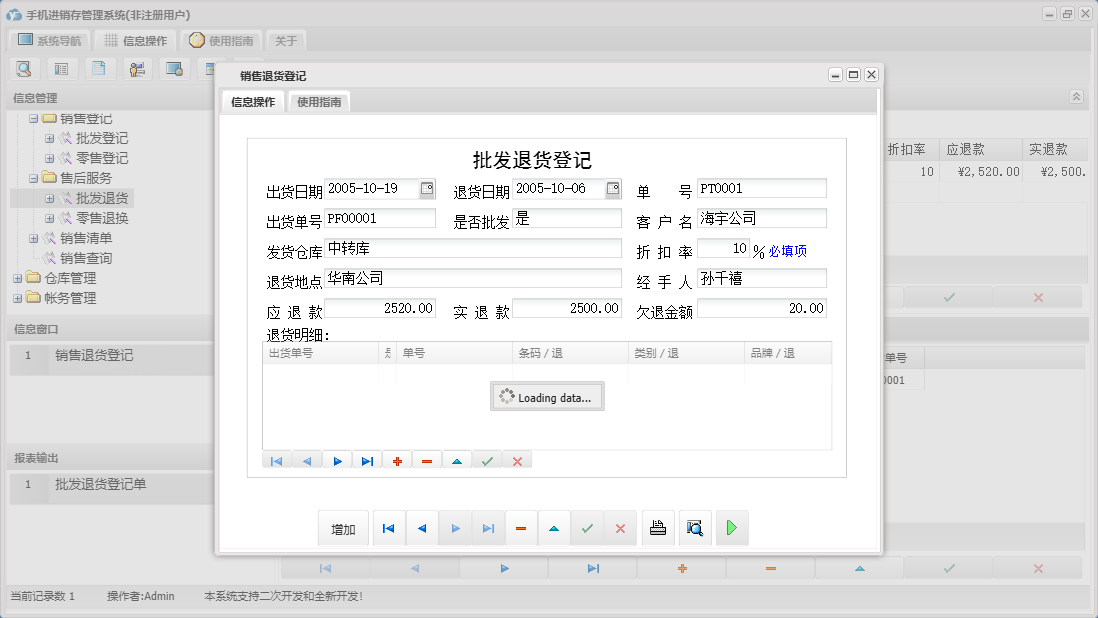Jump to first record in detail navigator

(275, 460)
